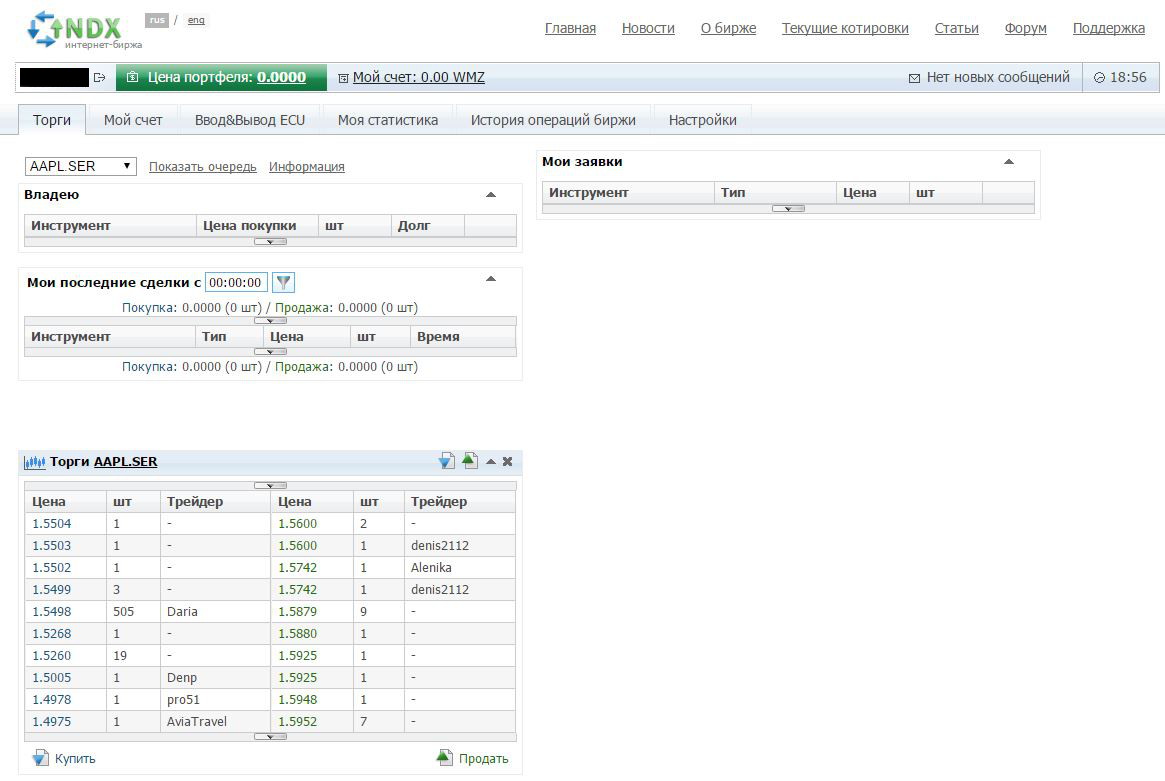Go to Главная in top navigation
1165x781 pixels.
point(570,28)
